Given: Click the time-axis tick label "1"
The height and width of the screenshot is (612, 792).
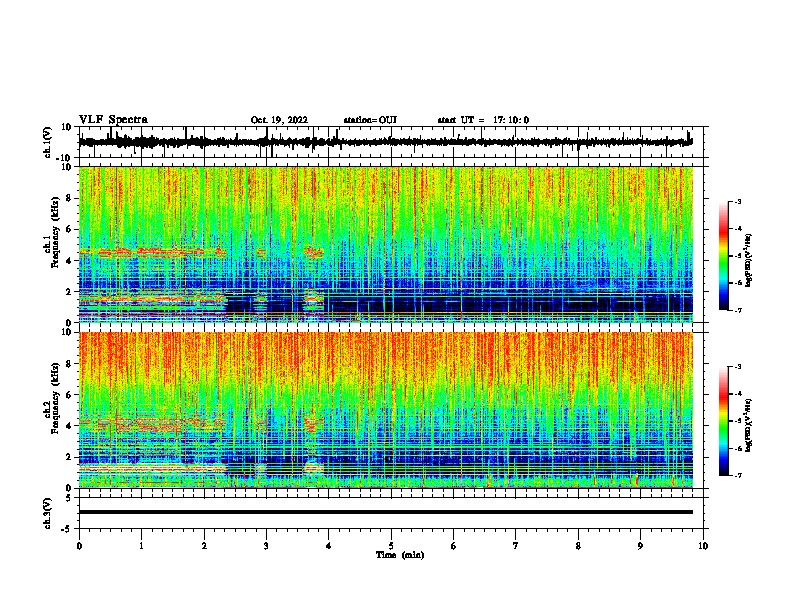Looking at the screenshot, I should (x=141, y=546).
